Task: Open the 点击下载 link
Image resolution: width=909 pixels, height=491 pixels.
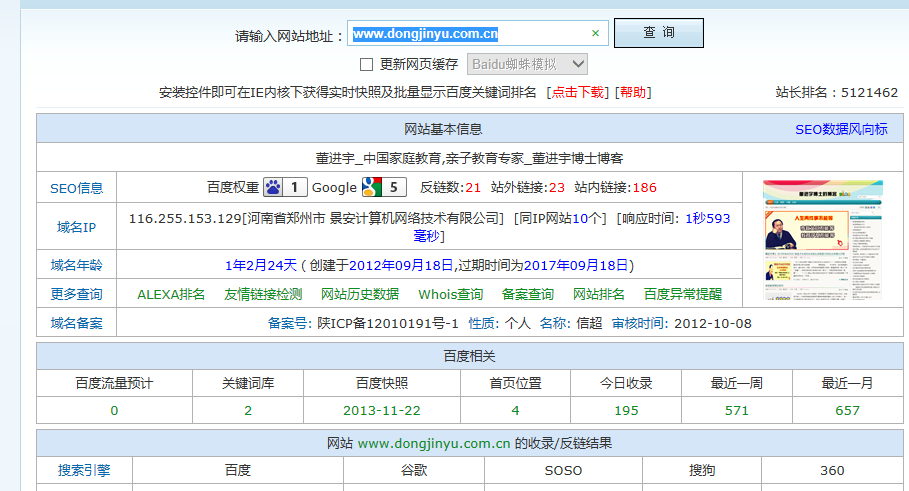Action: [577, 93]
